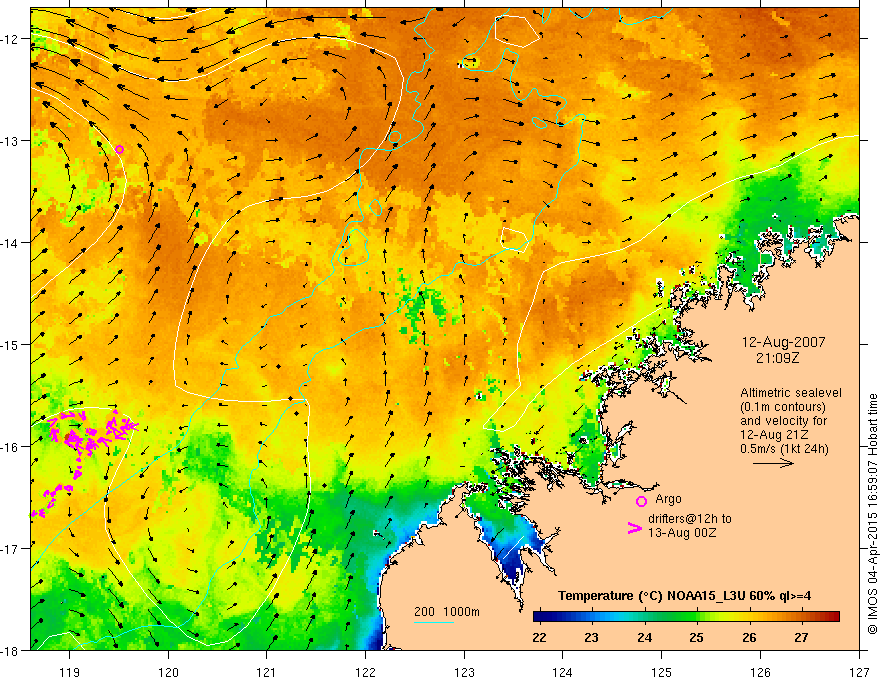Viewport: 880px width, 680px height.
Task: Click longitude axis label '123'
Action: tap(464, 672)
